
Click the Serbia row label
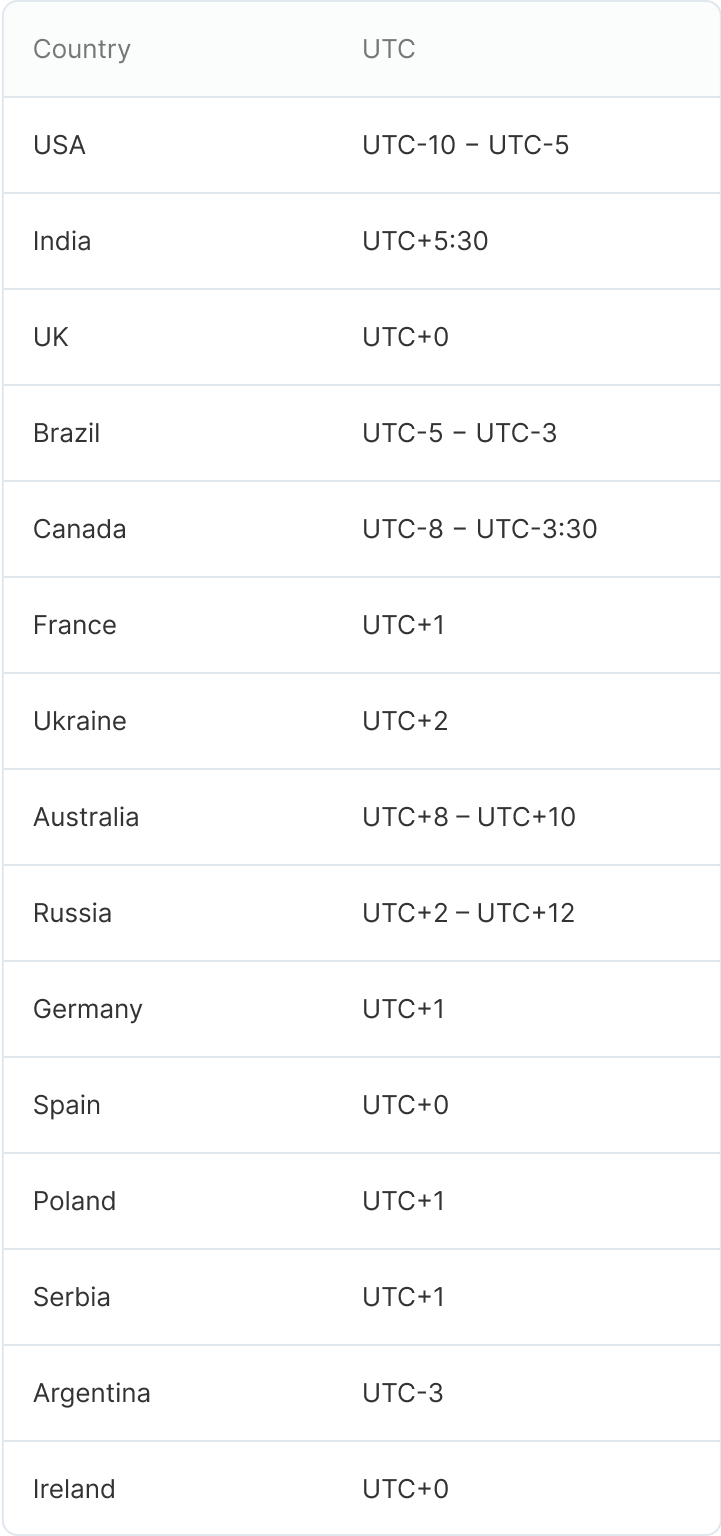pos(72,1297)
